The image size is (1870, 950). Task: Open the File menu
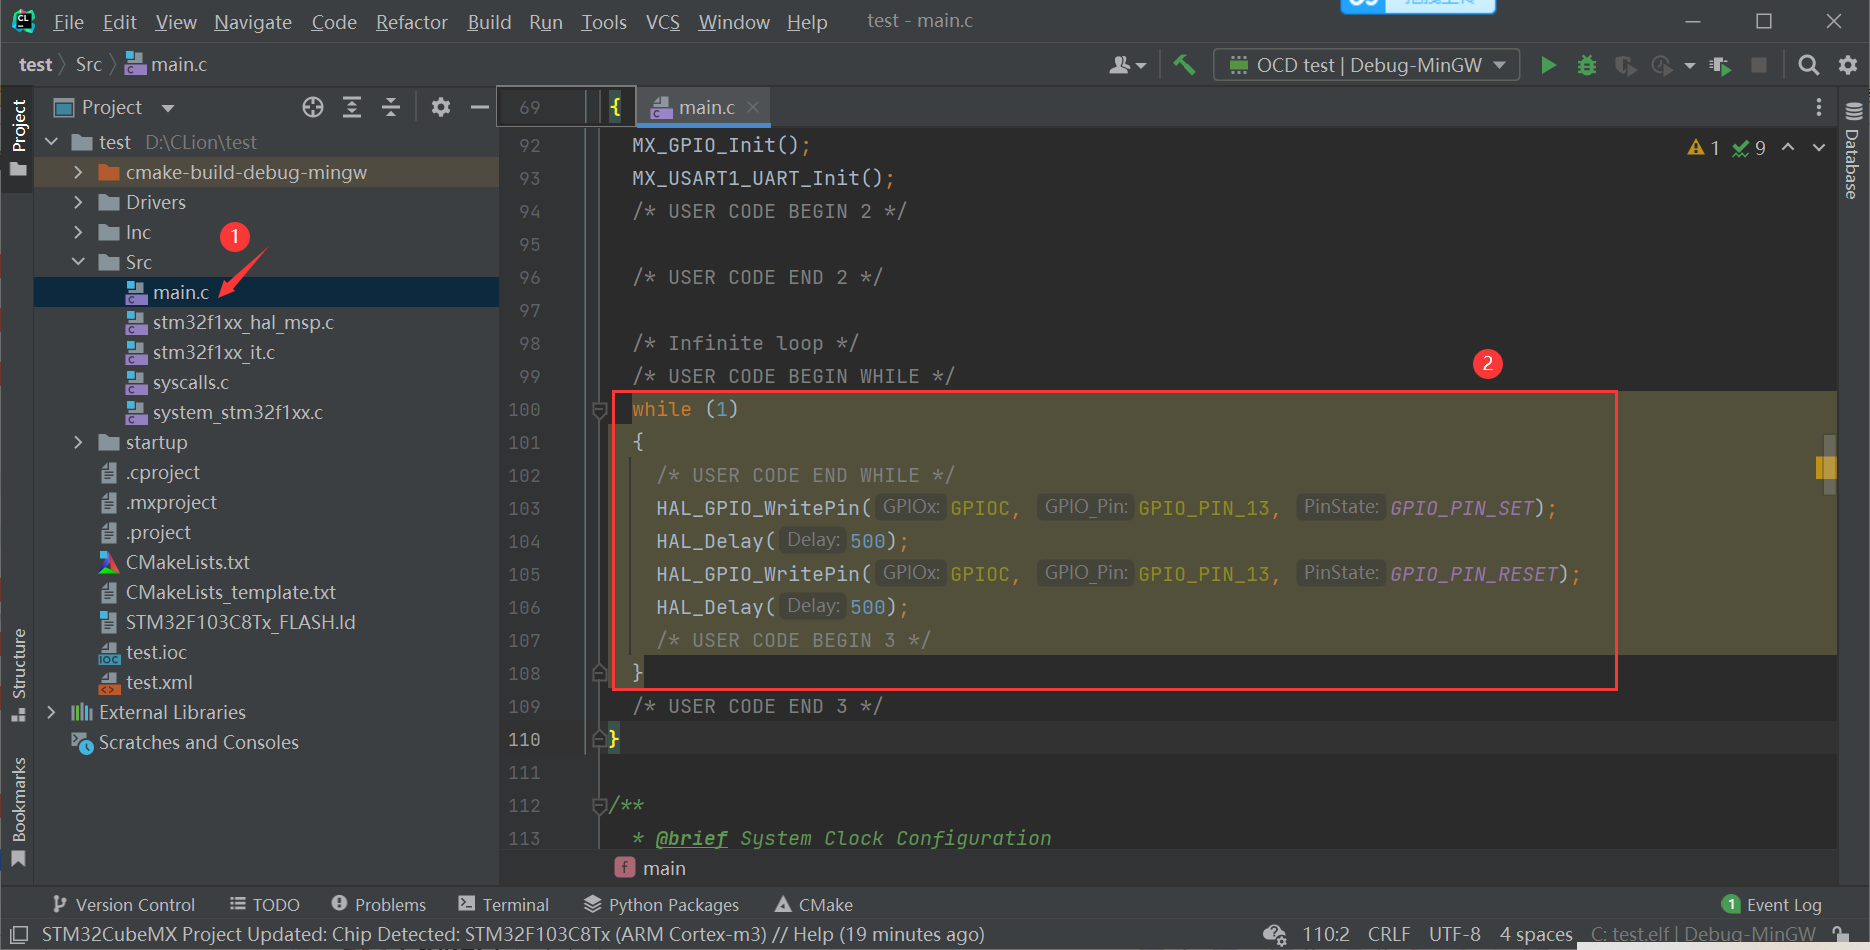click(x=68, y=22)
